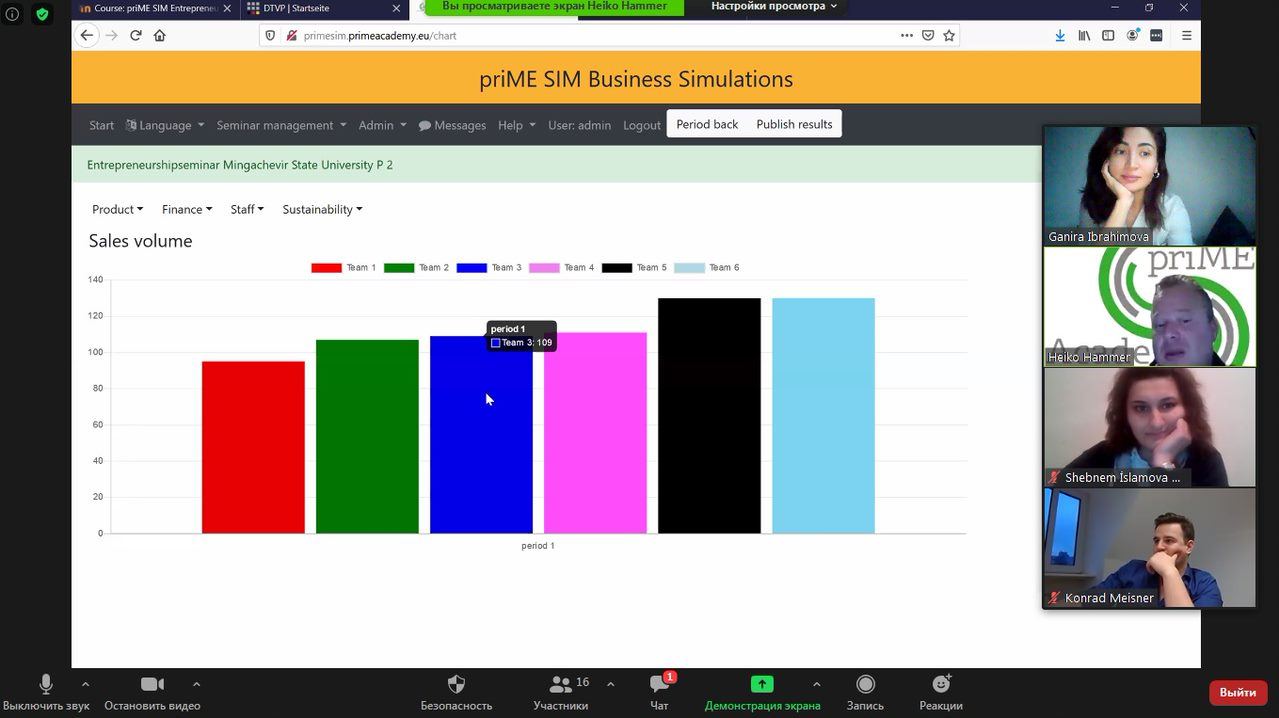Click the blue Team 3 legend swatch
Viewport: 1279px width, 718px height.
pyautogui.click(x=471, y=268)
